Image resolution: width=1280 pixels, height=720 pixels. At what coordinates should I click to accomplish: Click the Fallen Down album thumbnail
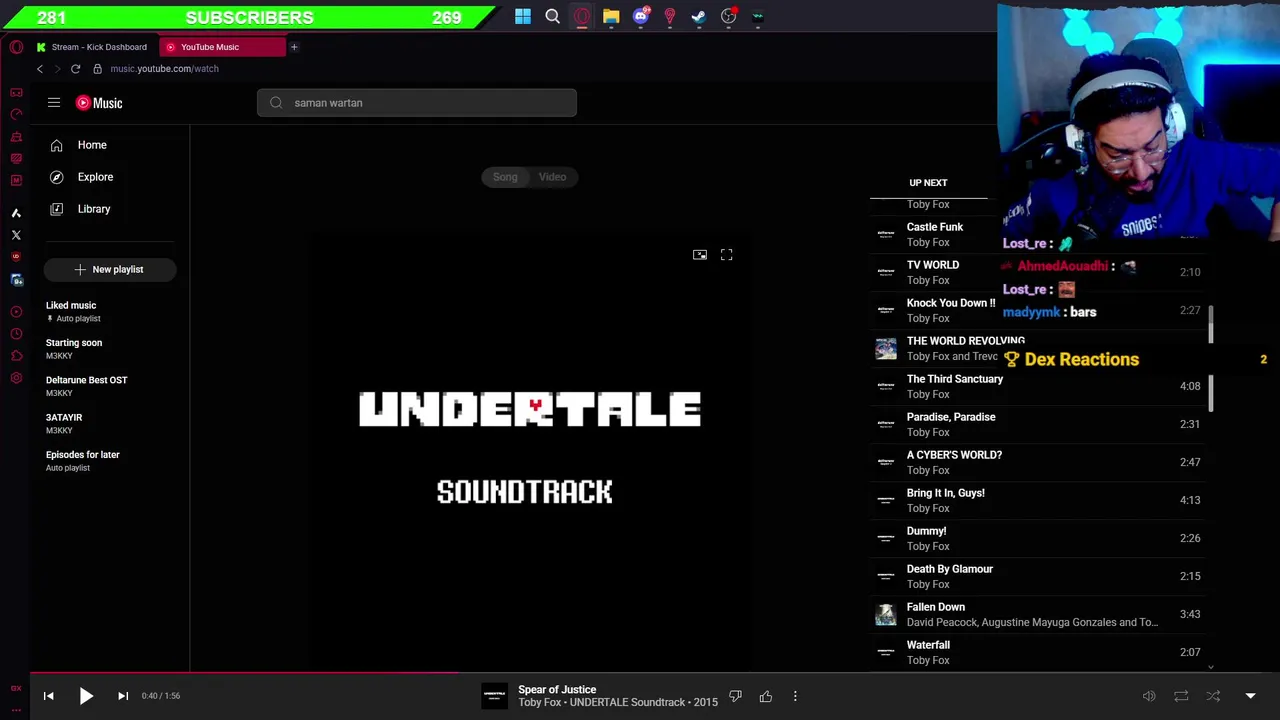tap(886, 614)
